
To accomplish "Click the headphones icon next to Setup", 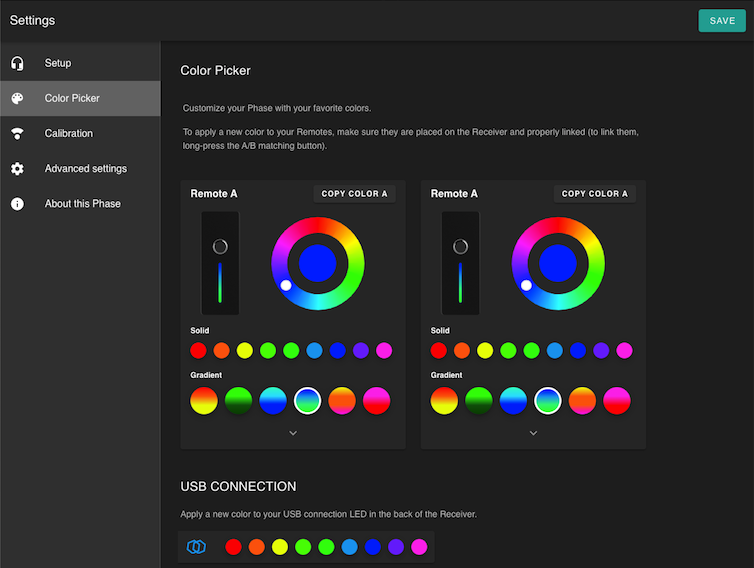I will point(17,63).
